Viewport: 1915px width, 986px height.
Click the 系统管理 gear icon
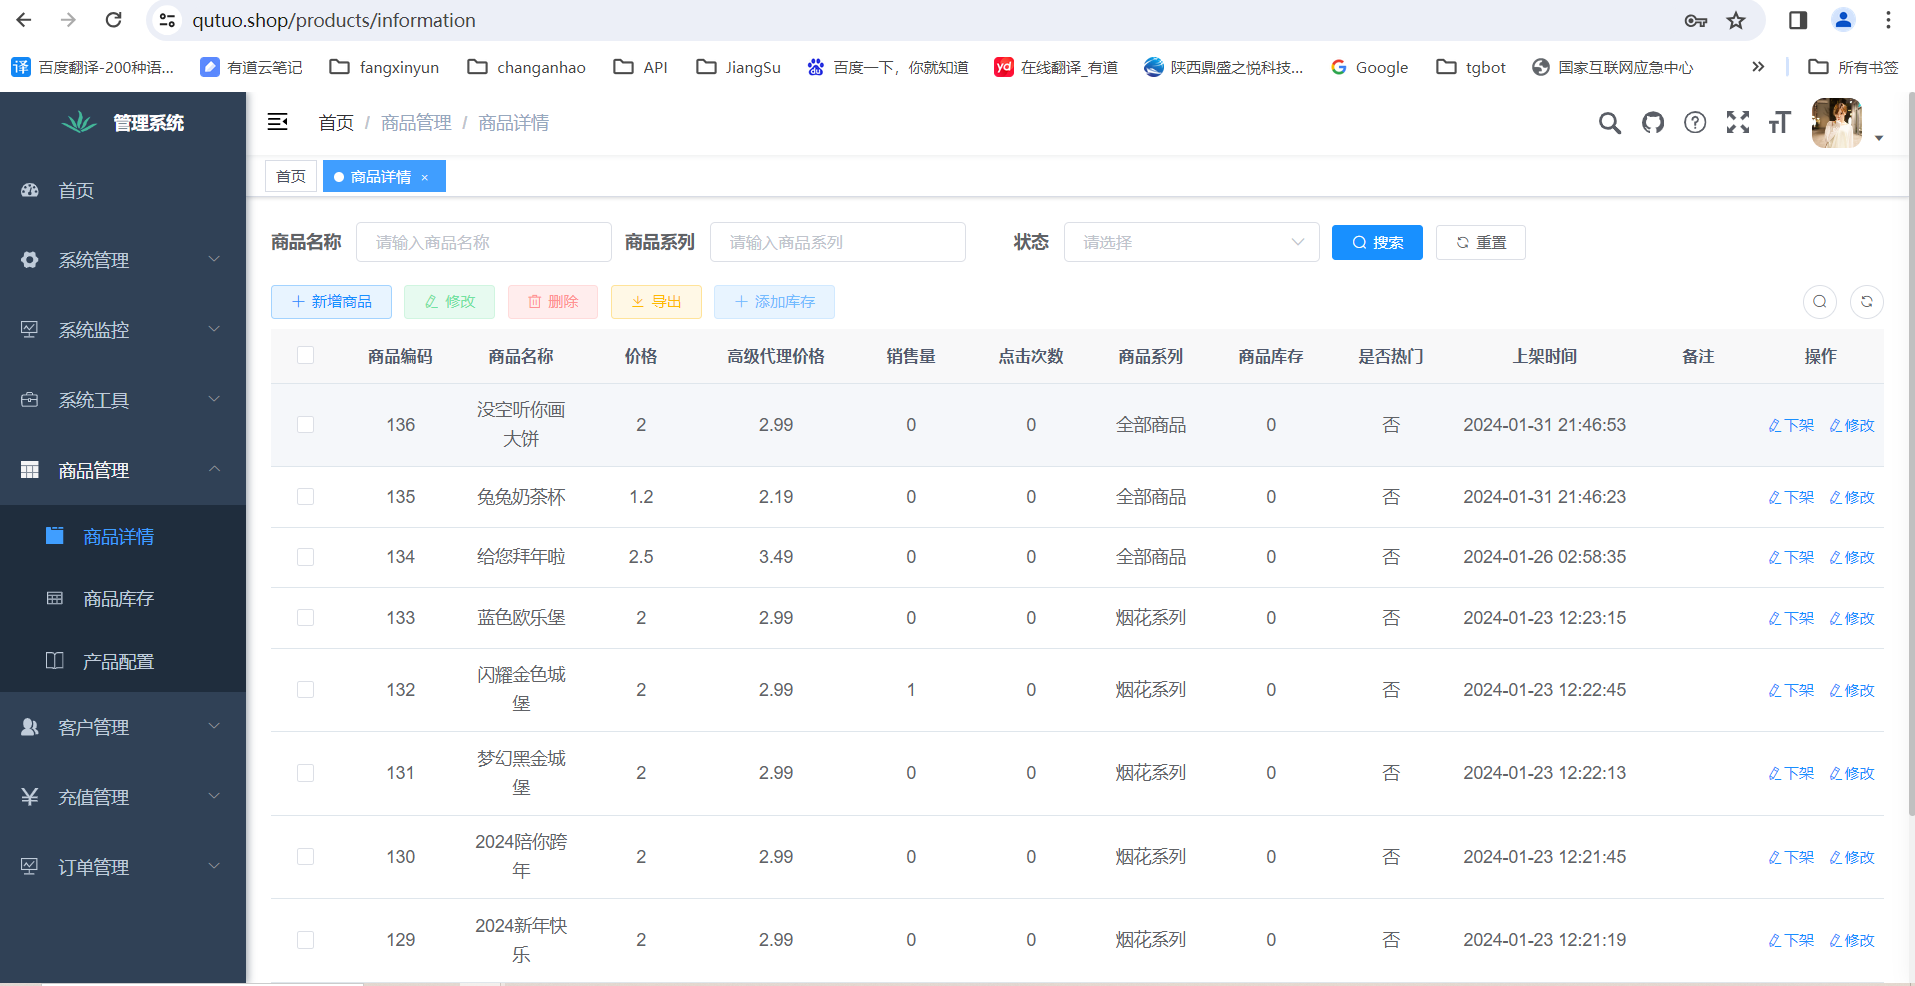[x=30, y=260]
